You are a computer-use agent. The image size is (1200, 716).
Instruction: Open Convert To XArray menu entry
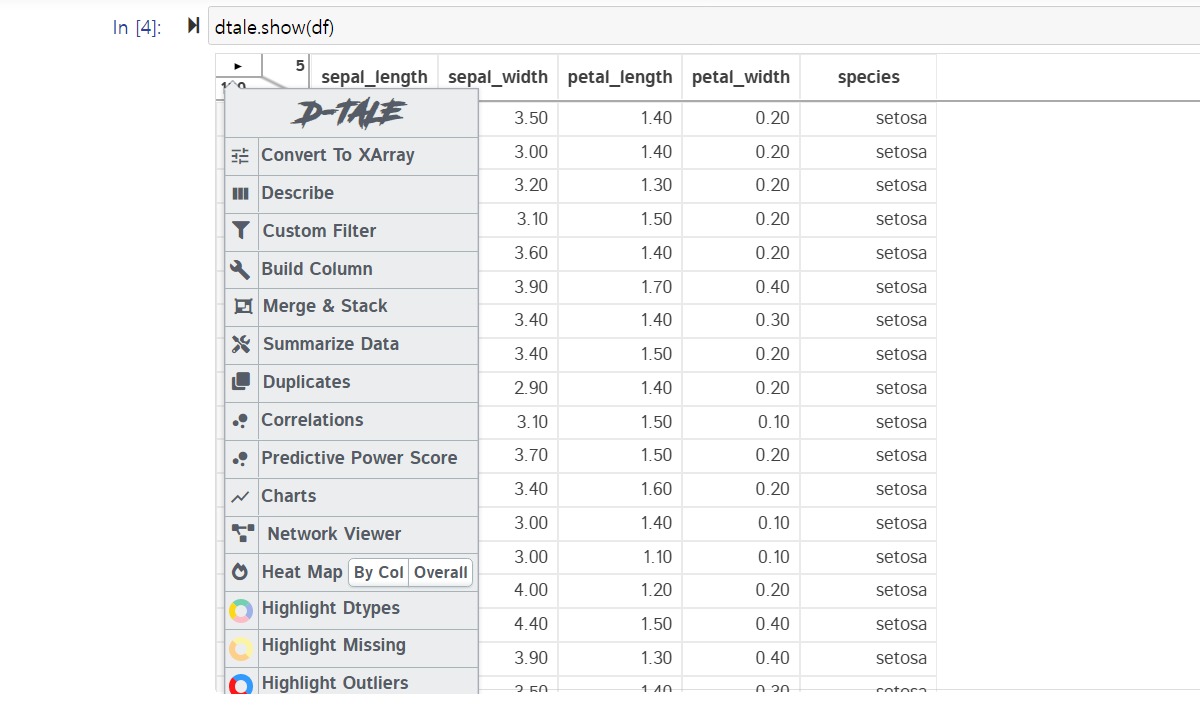point(352,156)
